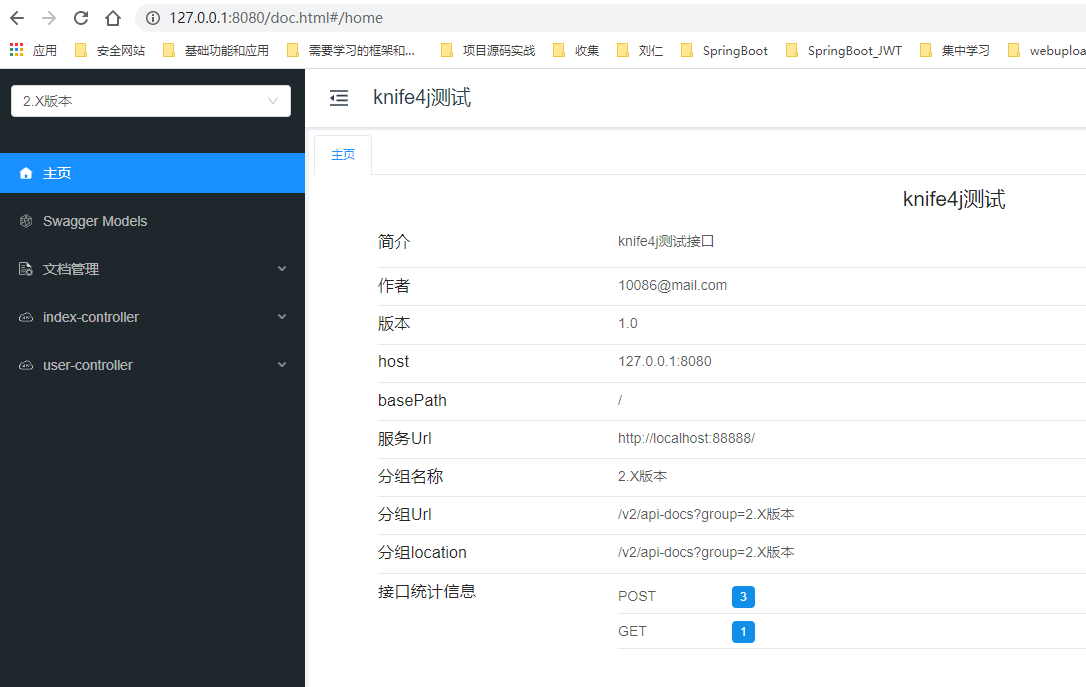Click the POST method label
This screenshot has height=687, width=1086.
pyautogui.click(x=637, y=596)
